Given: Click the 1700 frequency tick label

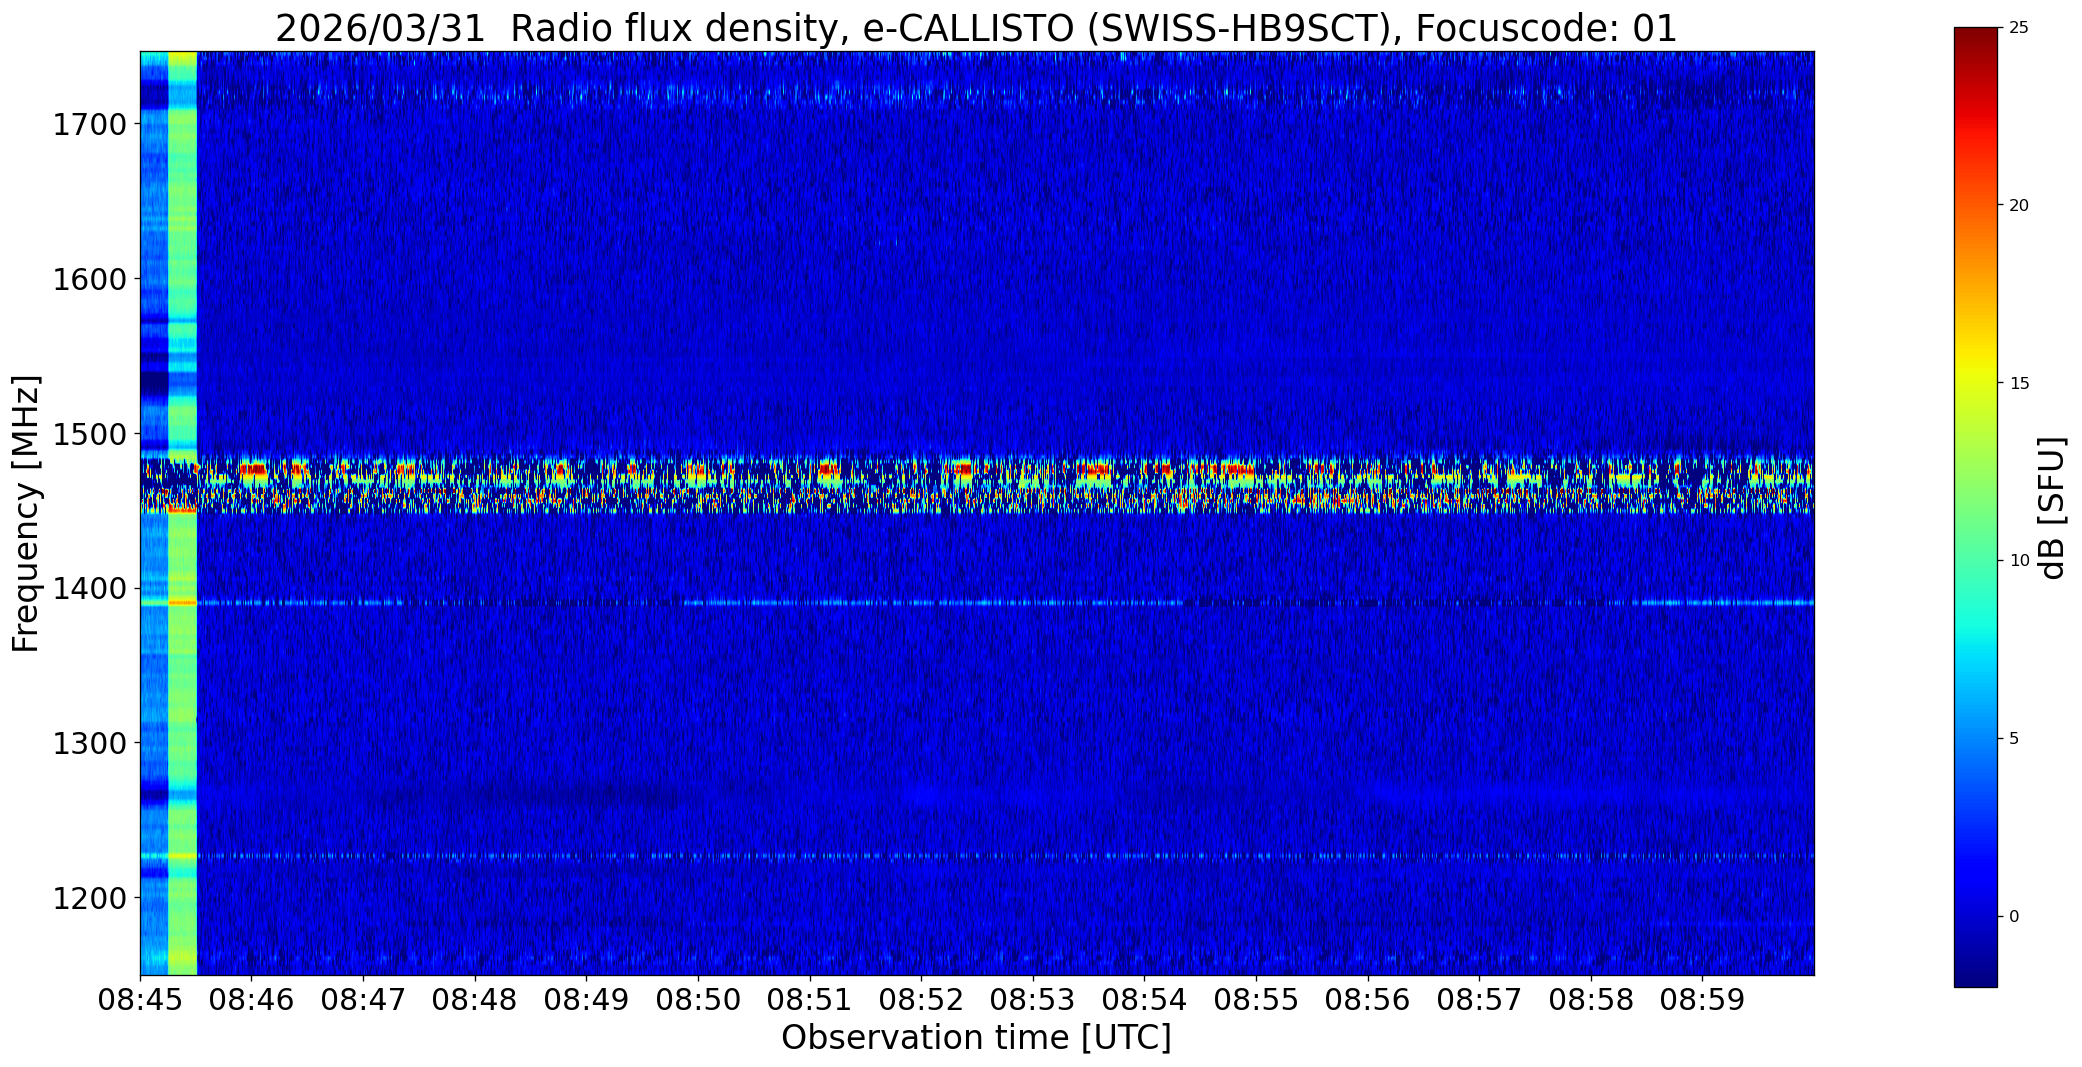Looking at the screenshot, I should pos(90,125).
